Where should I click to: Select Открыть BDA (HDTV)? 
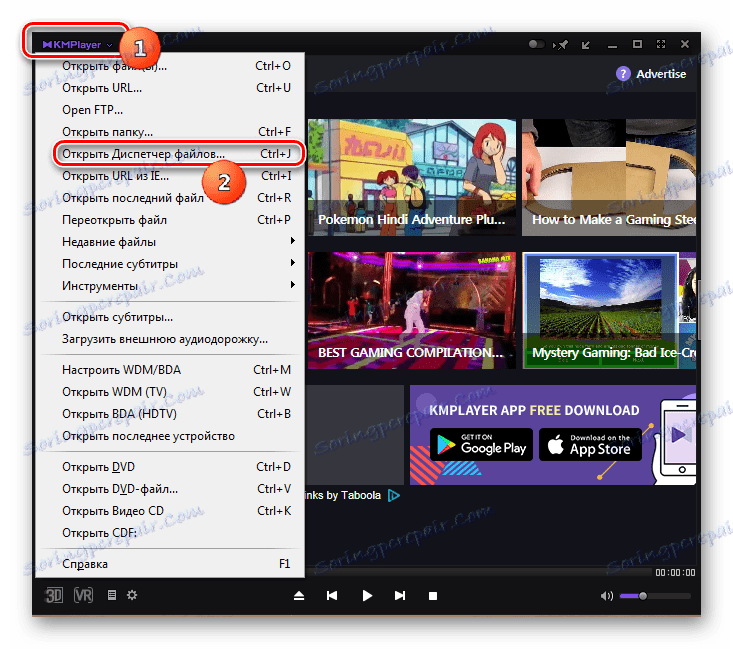170,414
